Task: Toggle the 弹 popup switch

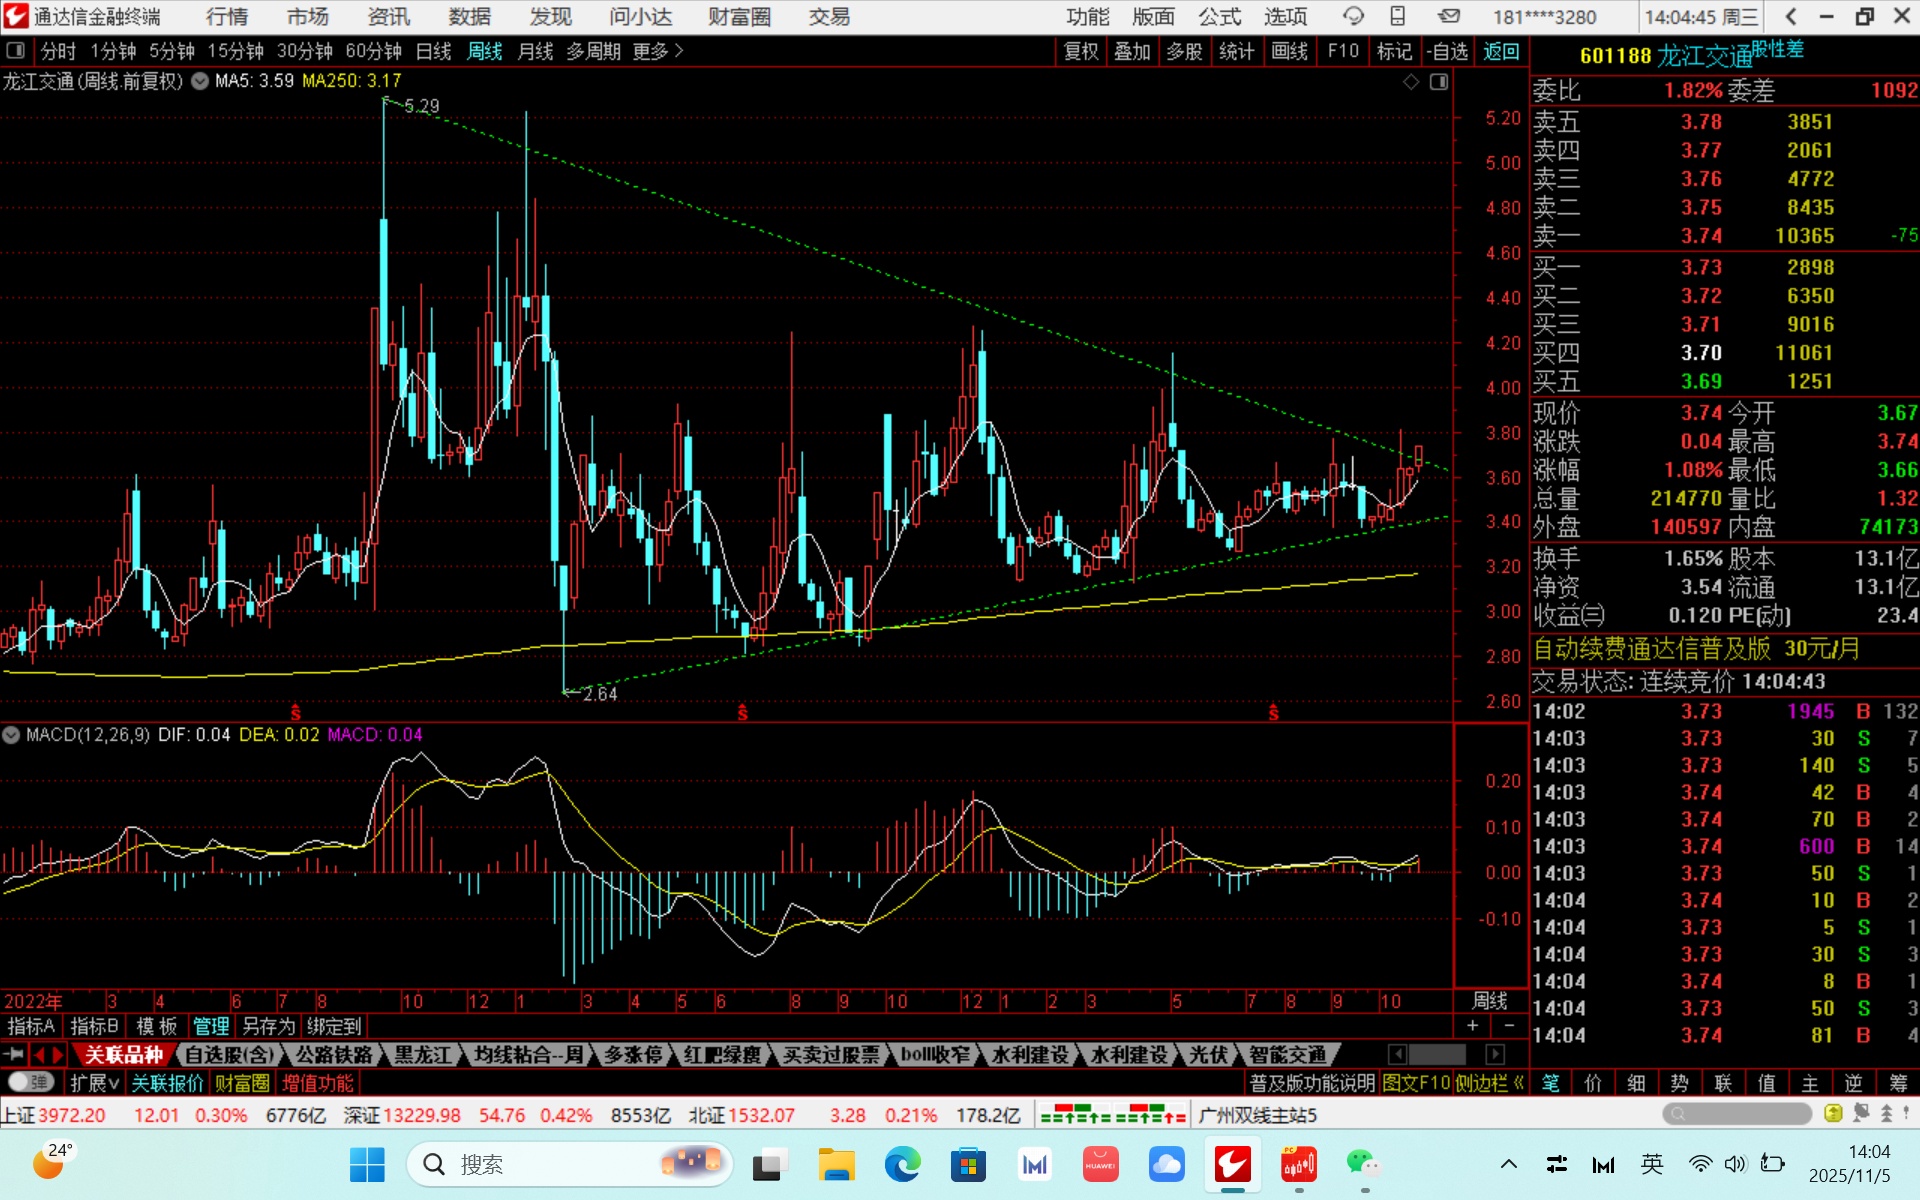Action: [x=30, y=1083]
